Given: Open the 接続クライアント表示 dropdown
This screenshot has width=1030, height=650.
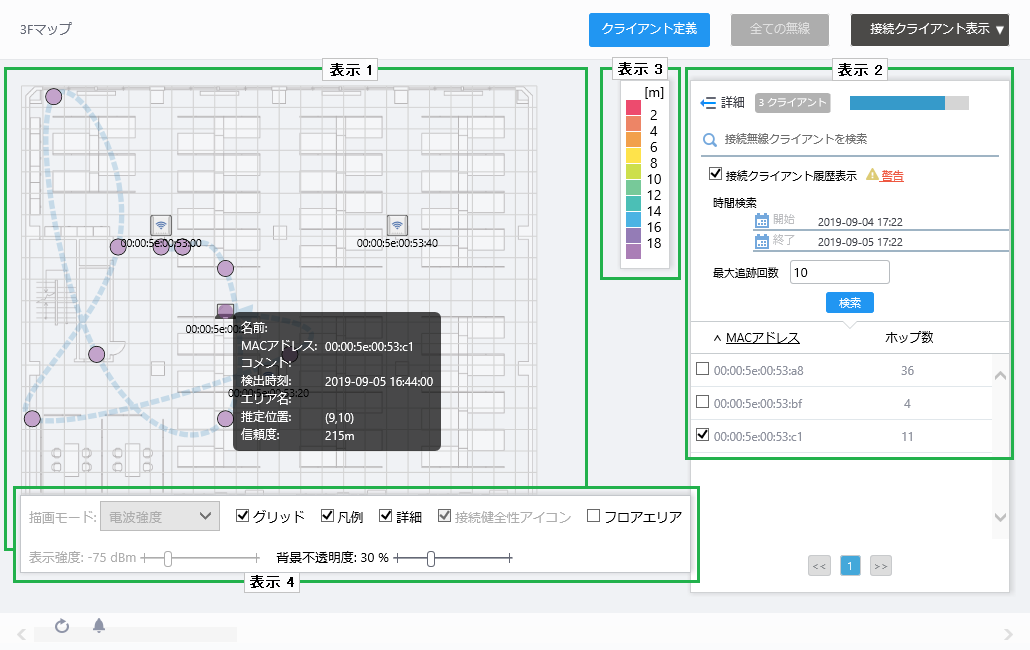Looking at the screenshot, I should pyautogui.click(x=929, y=30).
